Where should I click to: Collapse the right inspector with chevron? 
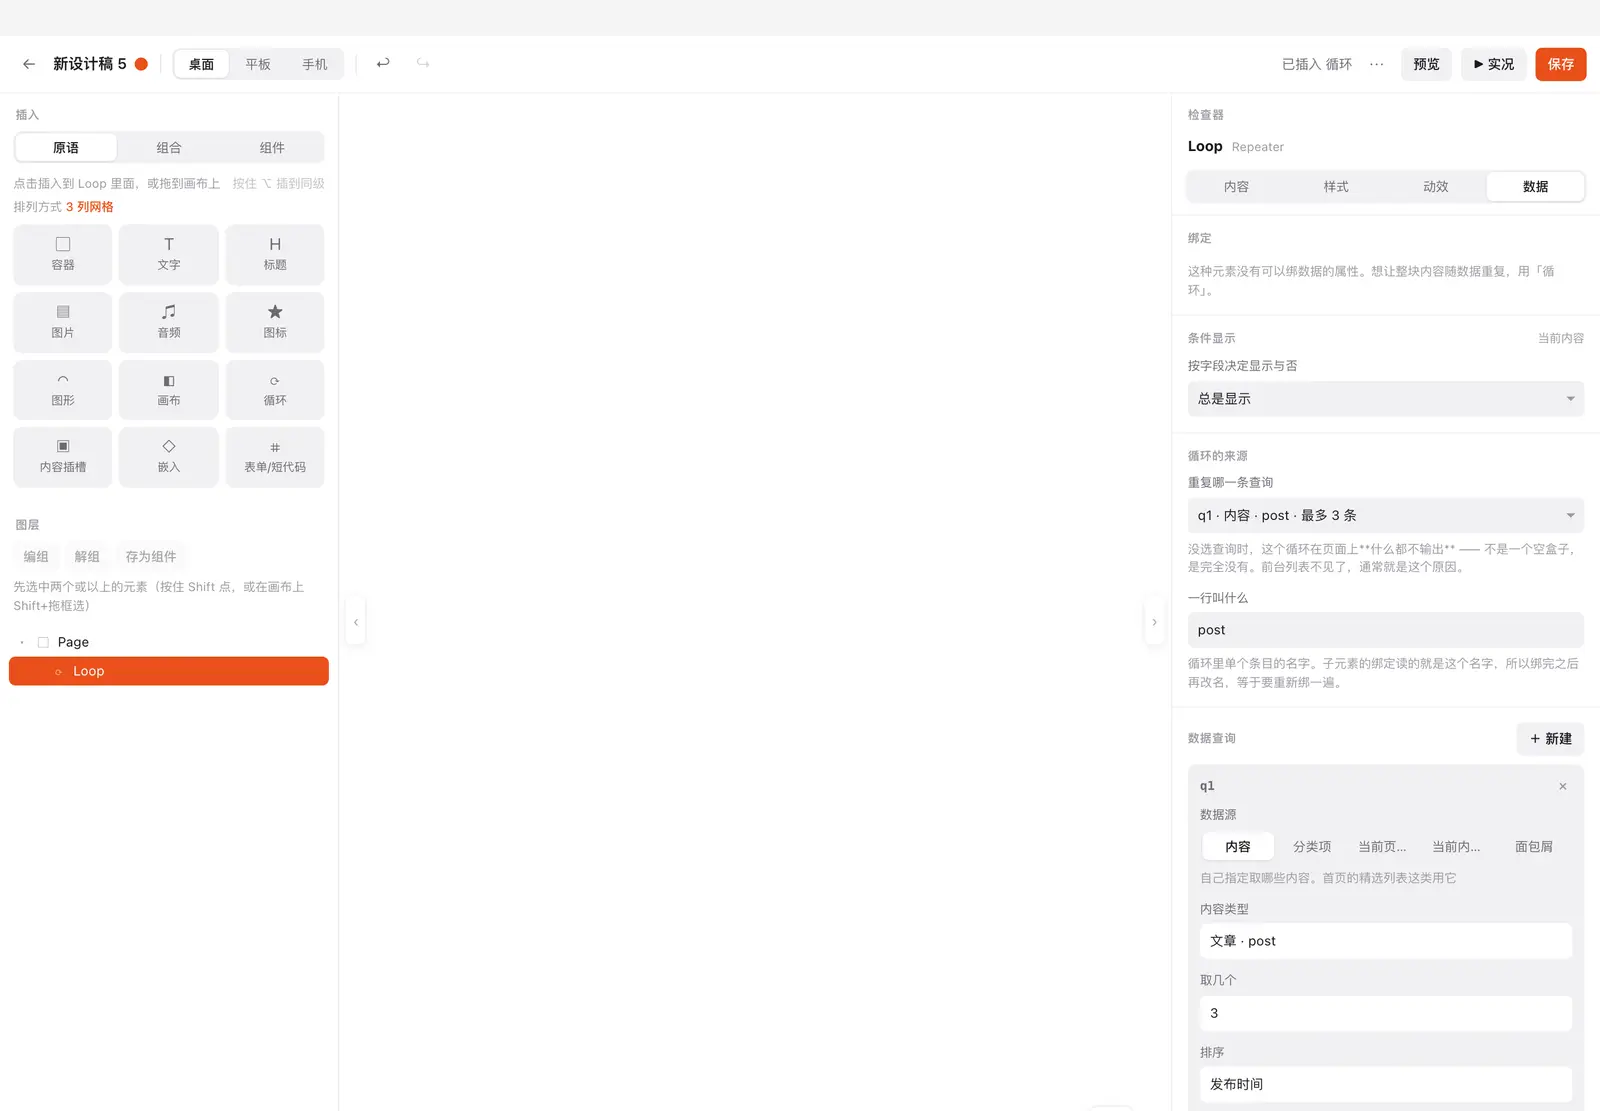click(1154, 622)
